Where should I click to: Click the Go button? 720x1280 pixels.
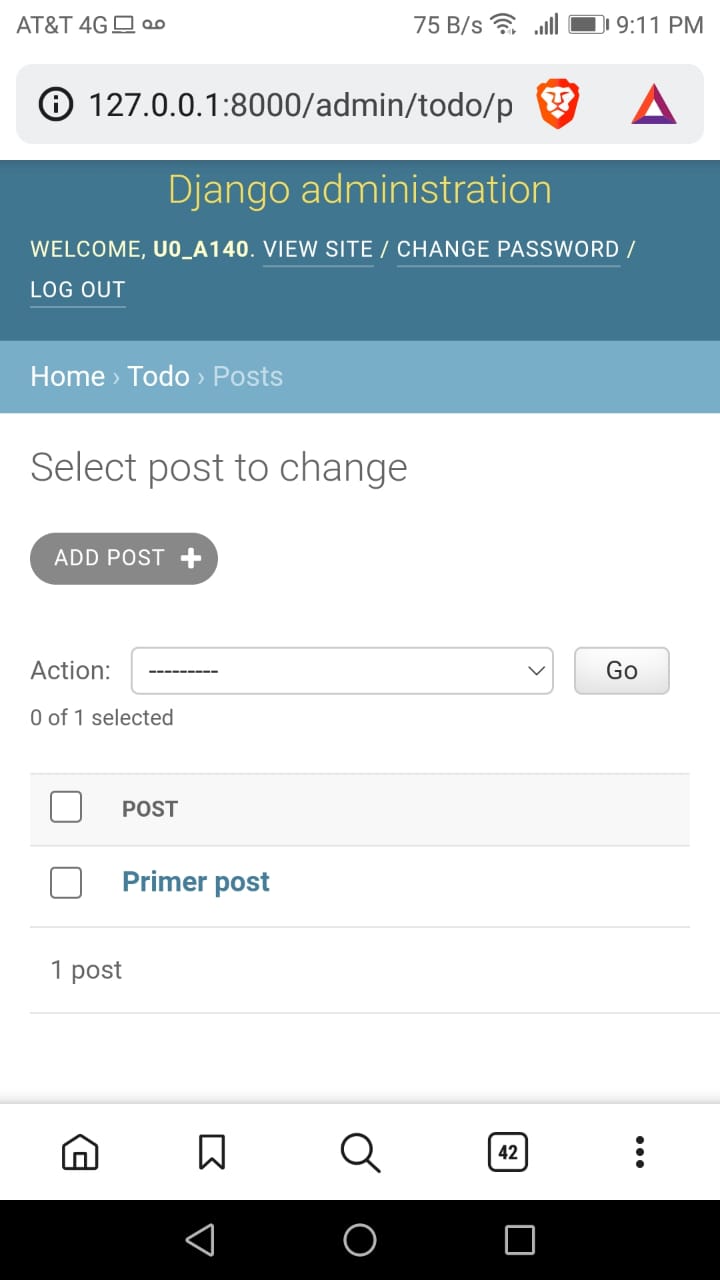coord(622,670)
